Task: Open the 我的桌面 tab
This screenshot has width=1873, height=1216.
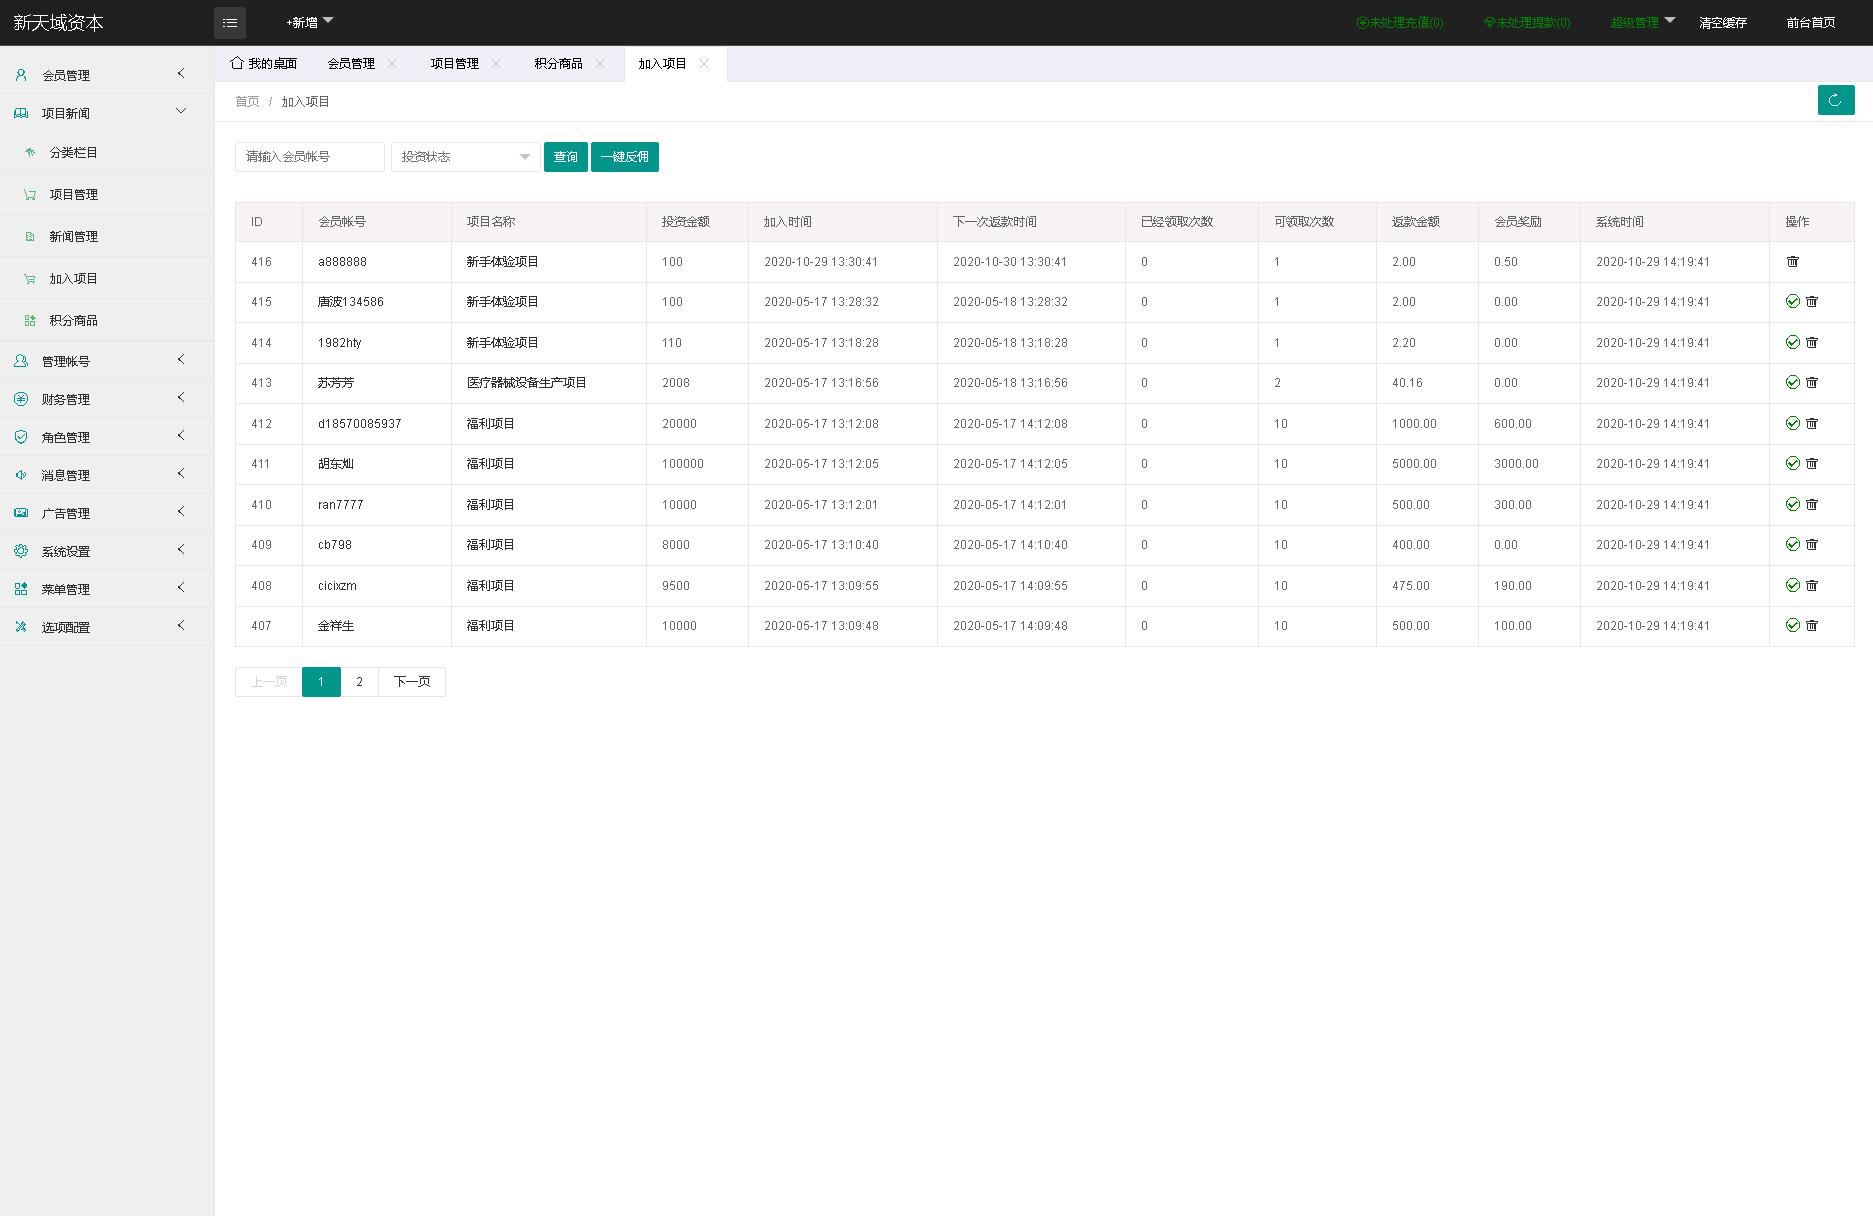Action: (264, 64)
